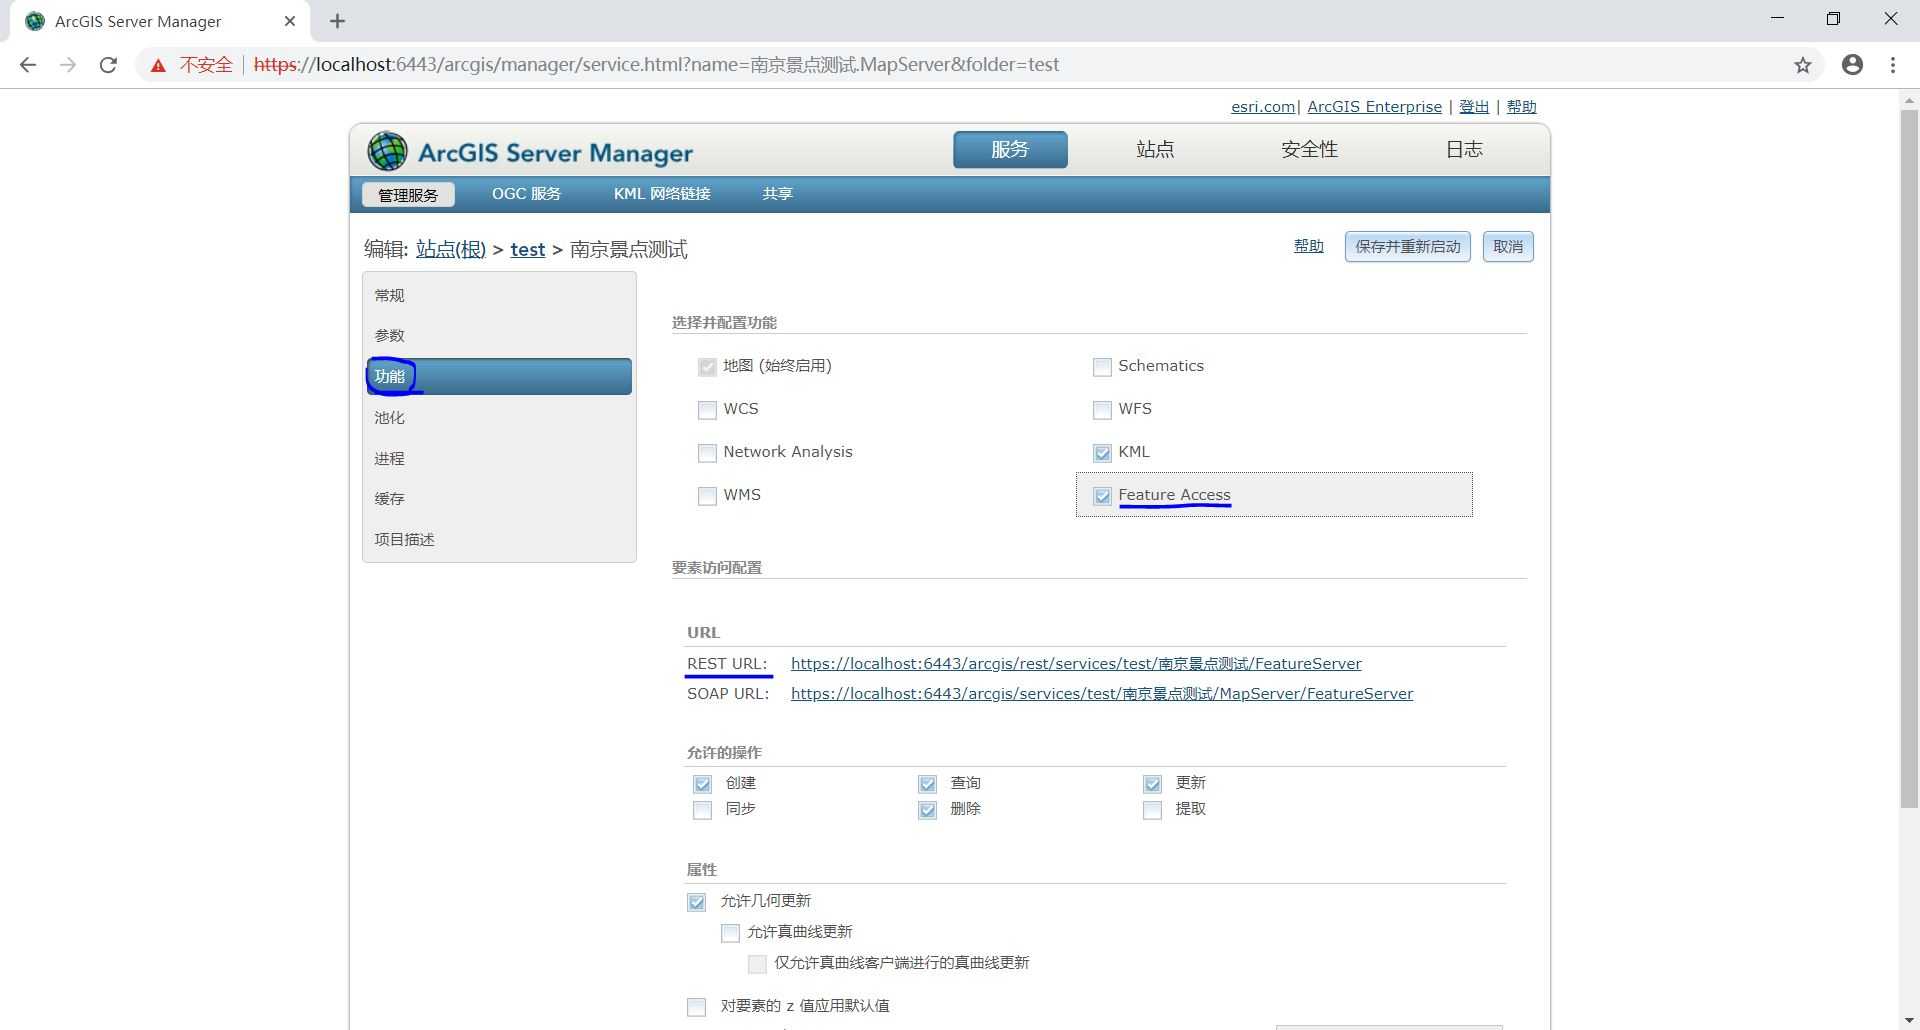The width and height of the screenshot is (1920, 1030).
Task: Open the 安全性 main tab
Action: pos(1309,150)
